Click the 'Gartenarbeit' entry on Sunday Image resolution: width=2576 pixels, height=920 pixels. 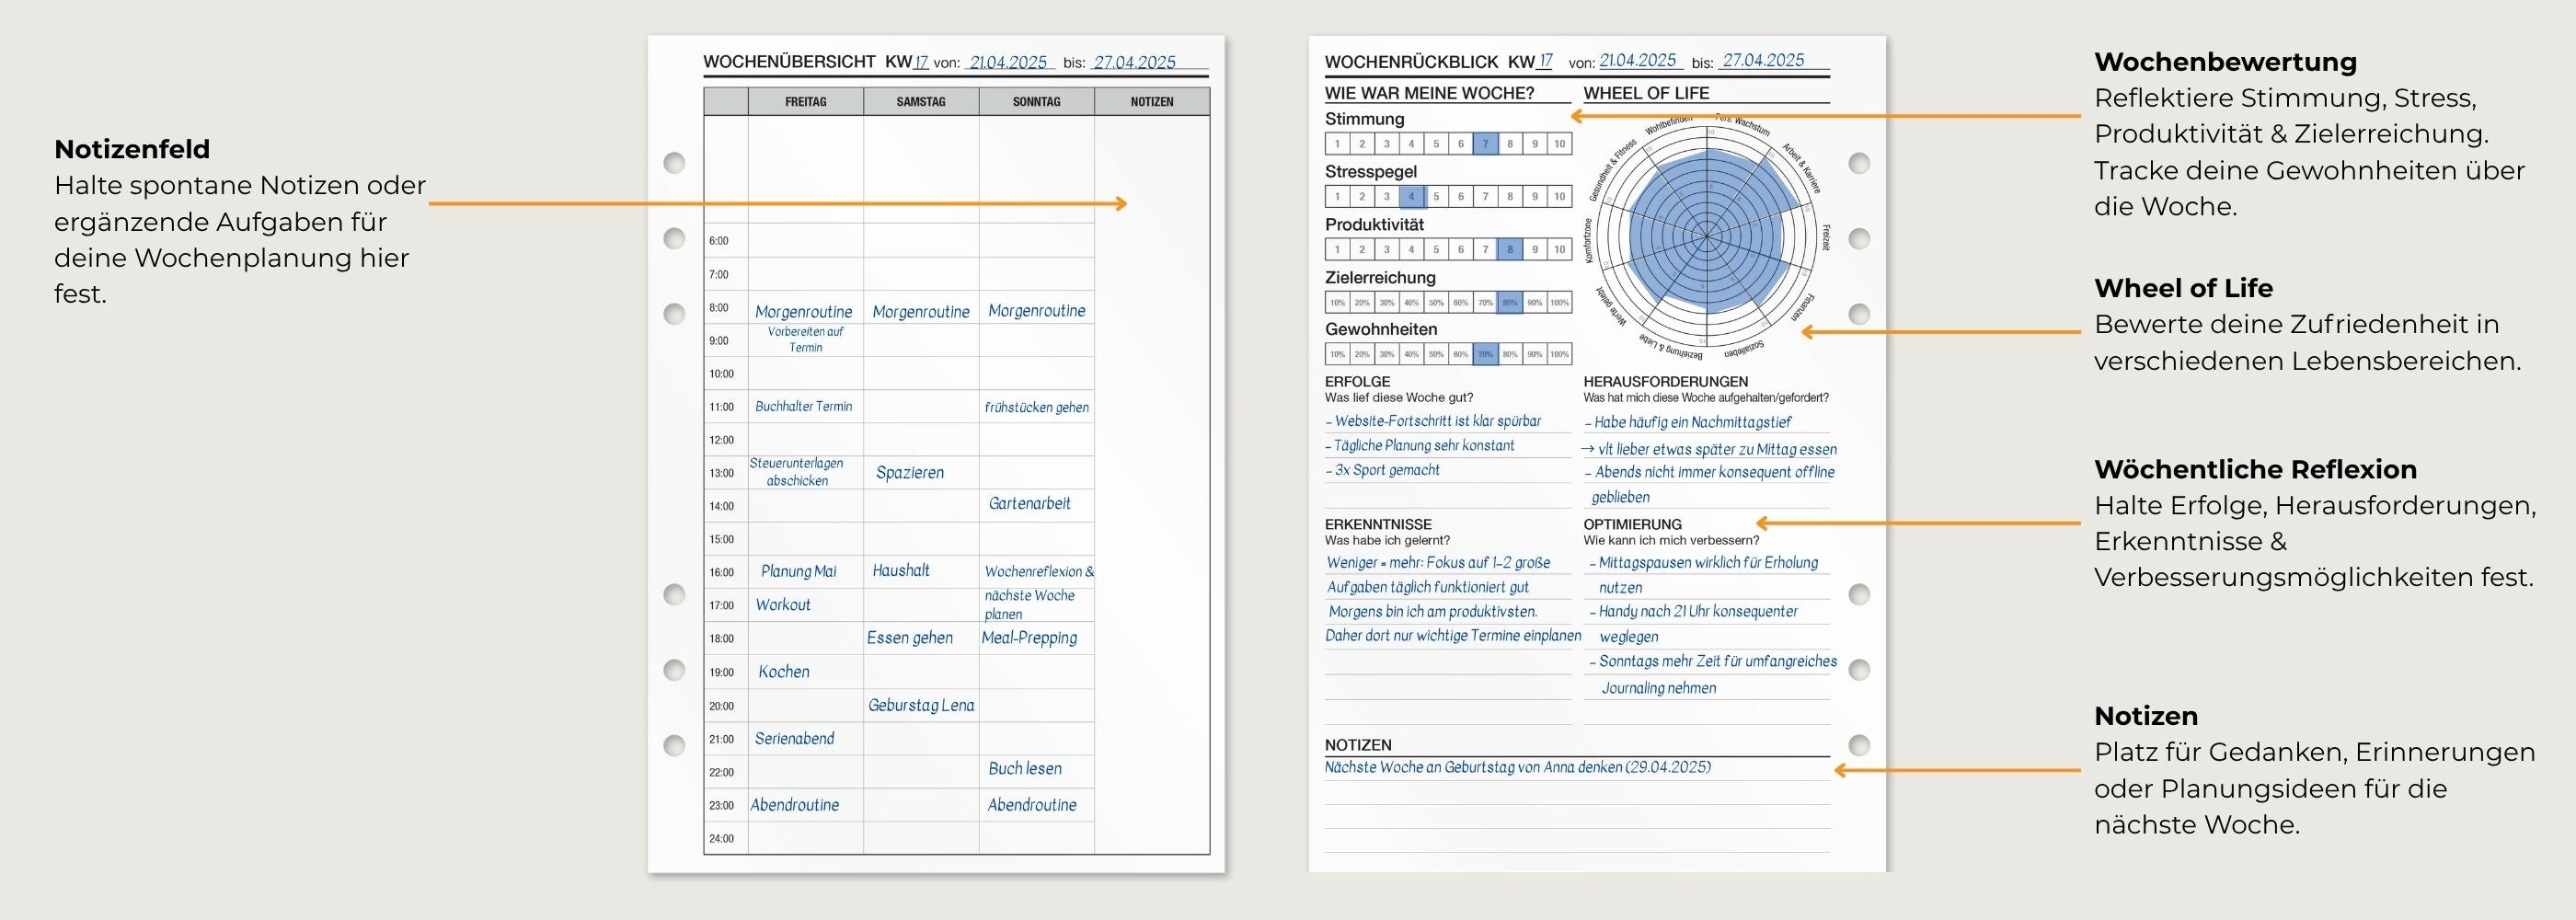tap(1029, 504)
